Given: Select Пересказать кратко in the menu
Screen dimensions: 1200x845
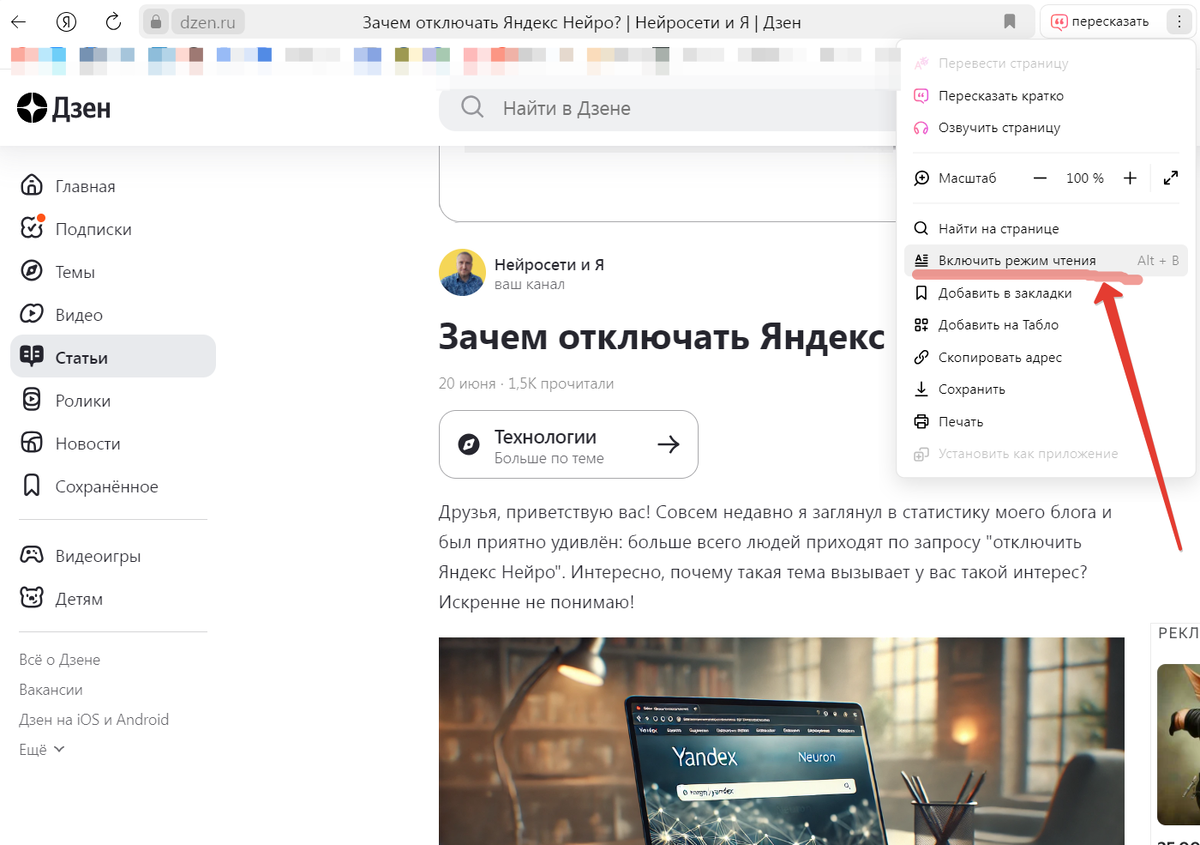Looking at the screenshot, I should [x=1045, y=96].
